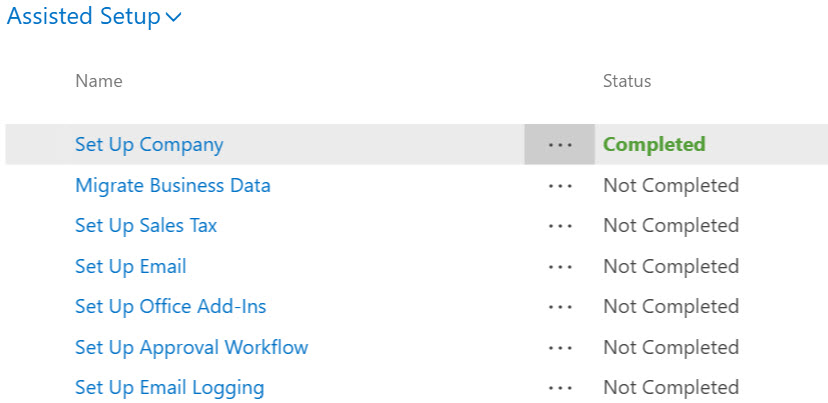Image resolution: width=828 pixels, height=403 pixels.
Task: Open the Set Up Office Add-Ins link
Action: pos(170,306)
